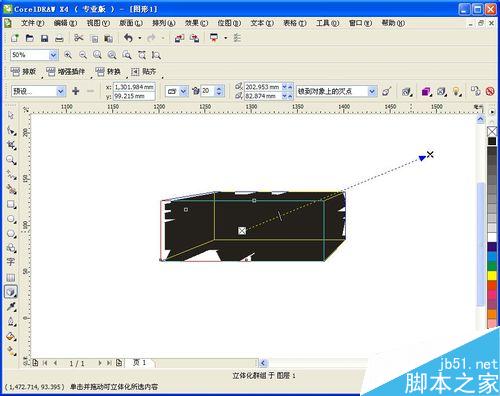
Task: Select the Freehand curve tool
Action: click(11, 174)
